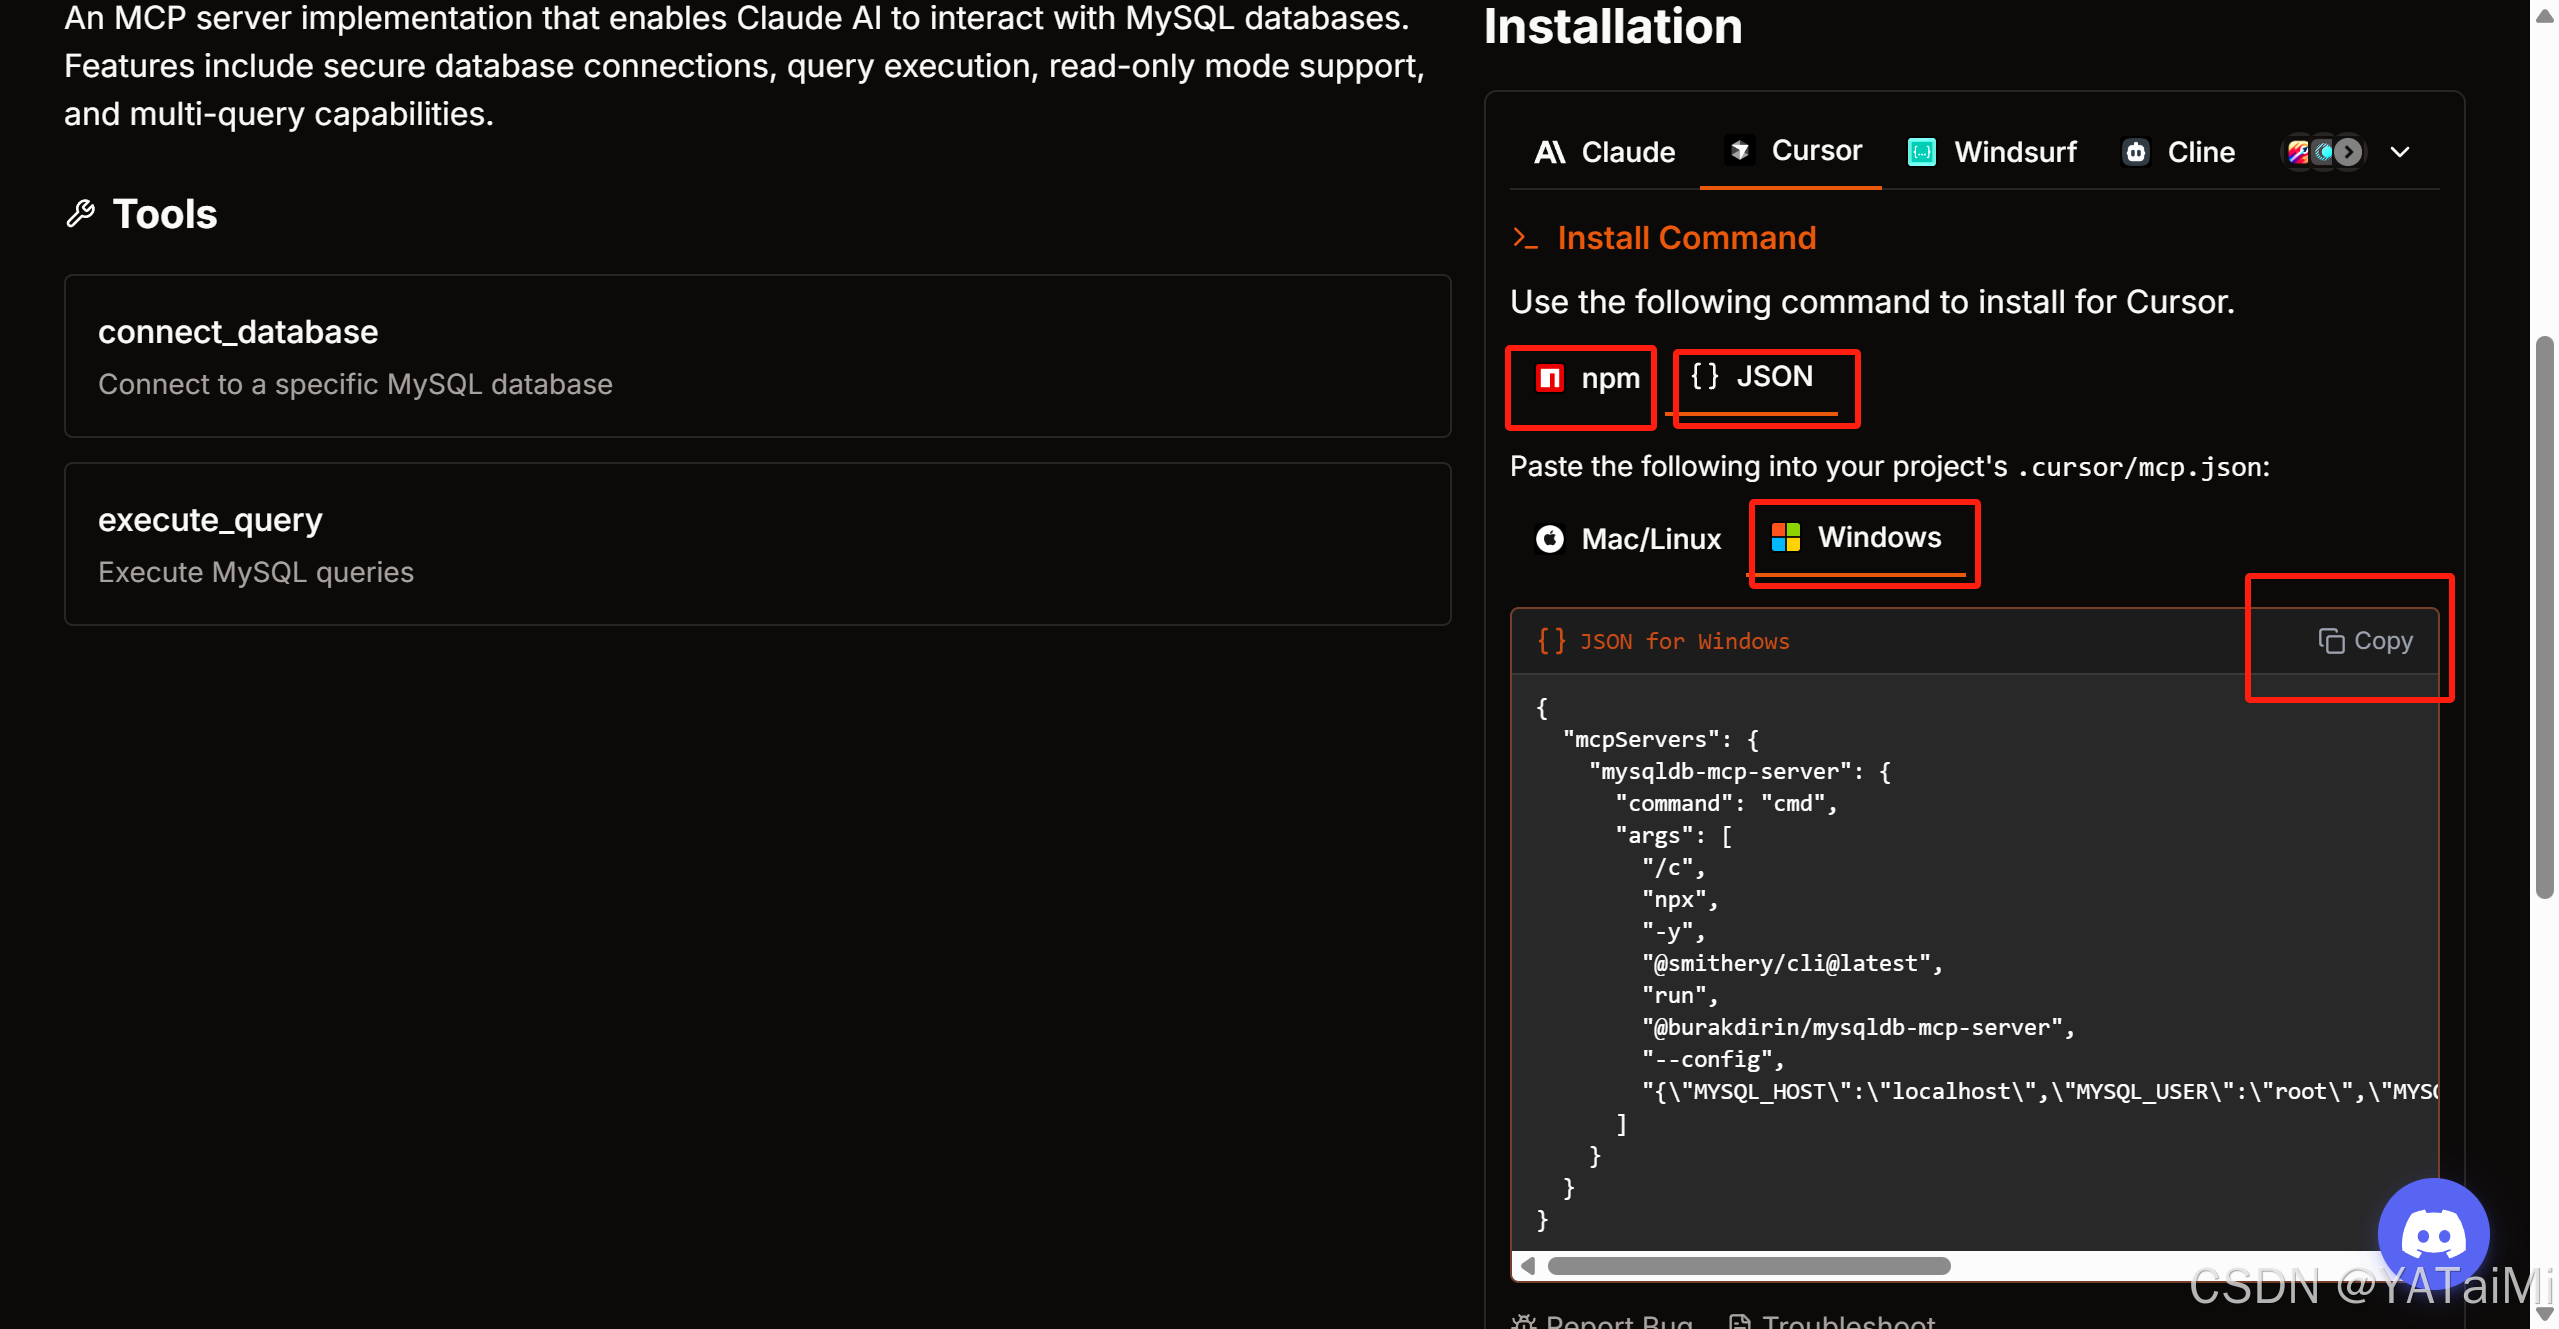Click the horizontal code scrollbar thumb
Screen dimensions: 2559x1329
(1748, 1266)
